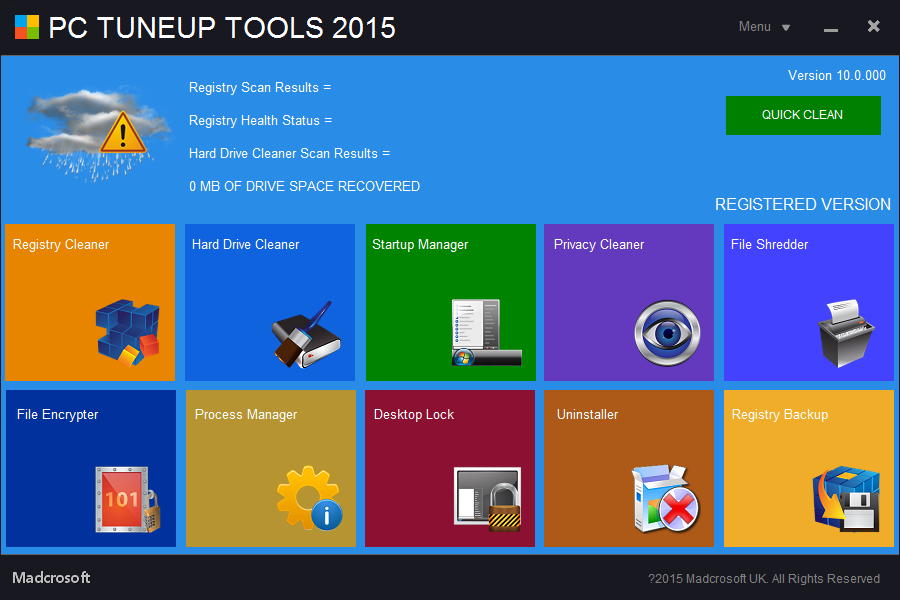The image size is (900, 600).
Task: Click the Madcrosoft link in footer
Action: (51, 578)
